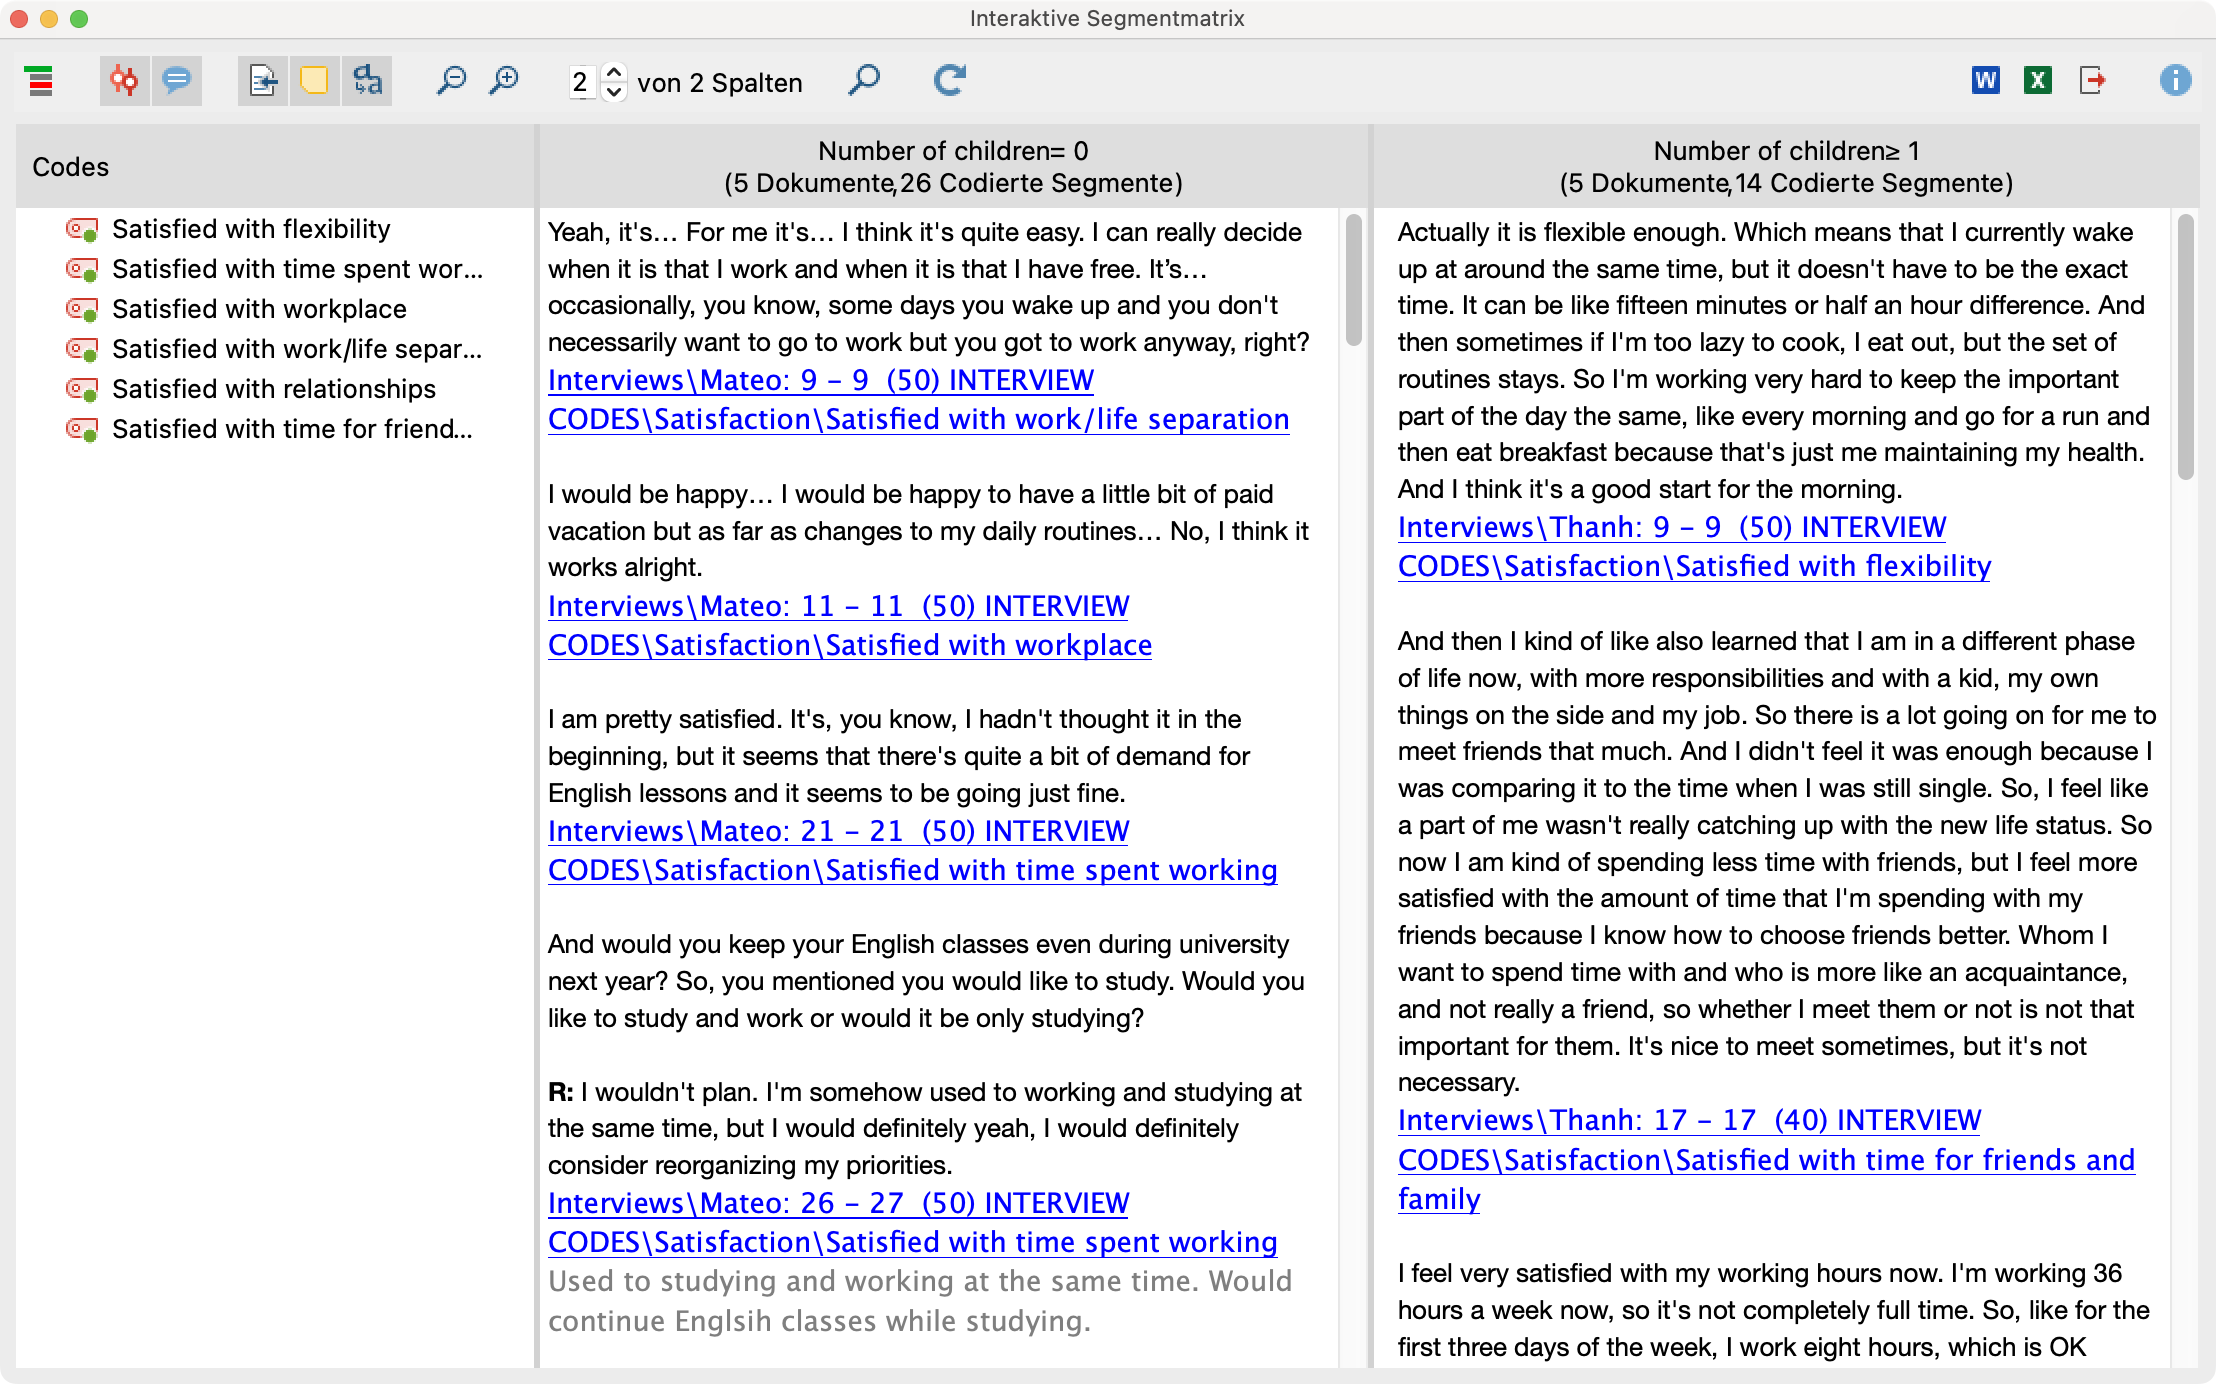Click the export document arrow icon
The width and height of the screenshot is (2216, 1384).
[2092, 81]
